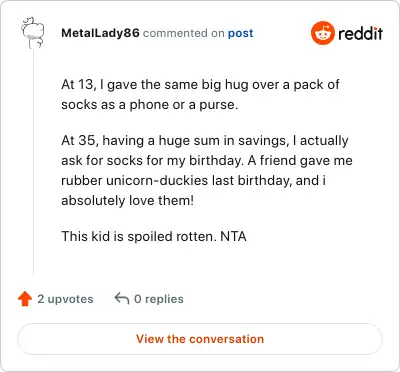
Task: Open "View the conversation" button
Action: tap(200, 339)
